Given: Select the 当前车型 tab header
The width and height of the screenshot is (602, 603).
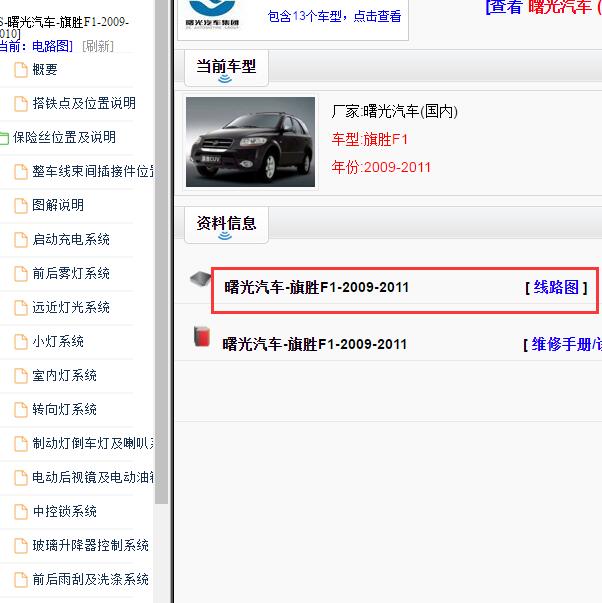Looking at the screenshot, I should [226, 68].
